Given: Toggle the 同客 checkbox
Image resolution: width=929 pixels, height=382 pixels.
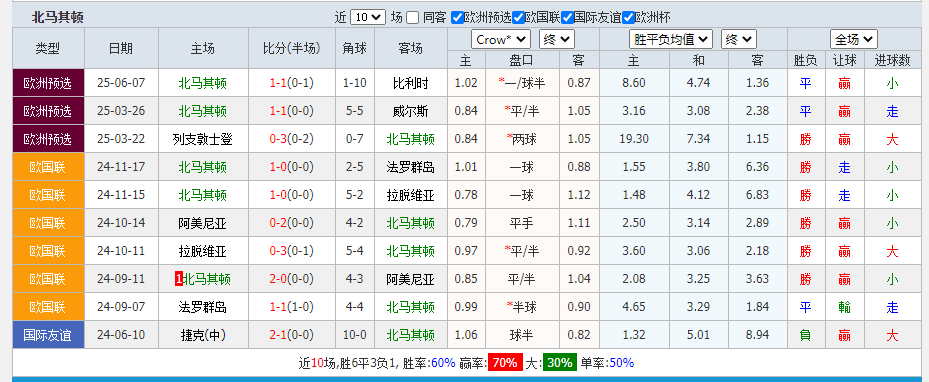Looking at the screenshot, I should pyautogui.click(x=413, y=17).
